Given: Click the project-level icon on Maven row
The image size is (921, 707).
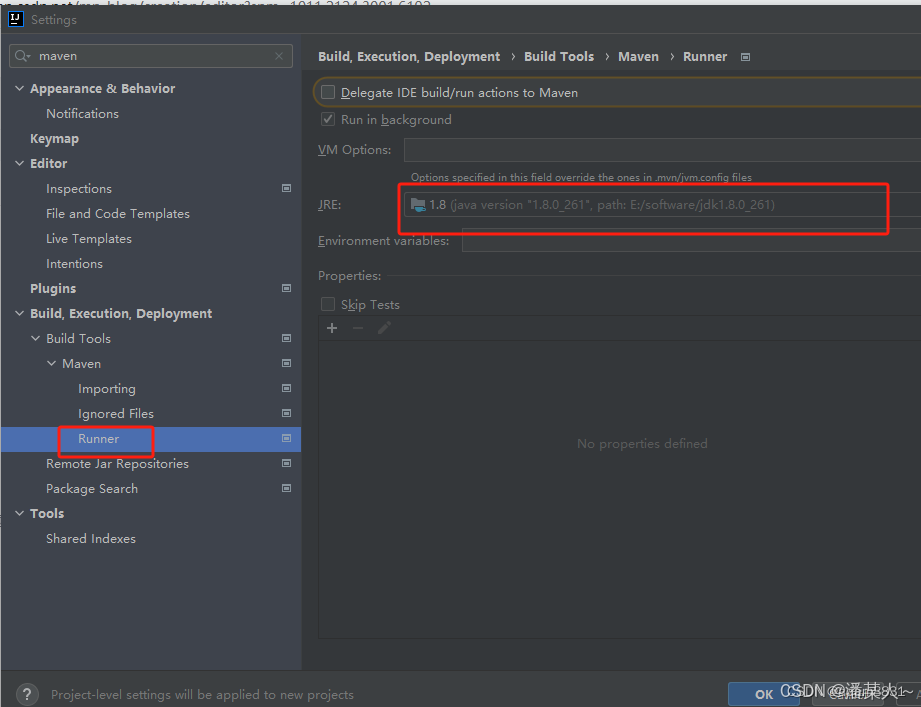Looking at the screenshot, I should pos(287,363).
